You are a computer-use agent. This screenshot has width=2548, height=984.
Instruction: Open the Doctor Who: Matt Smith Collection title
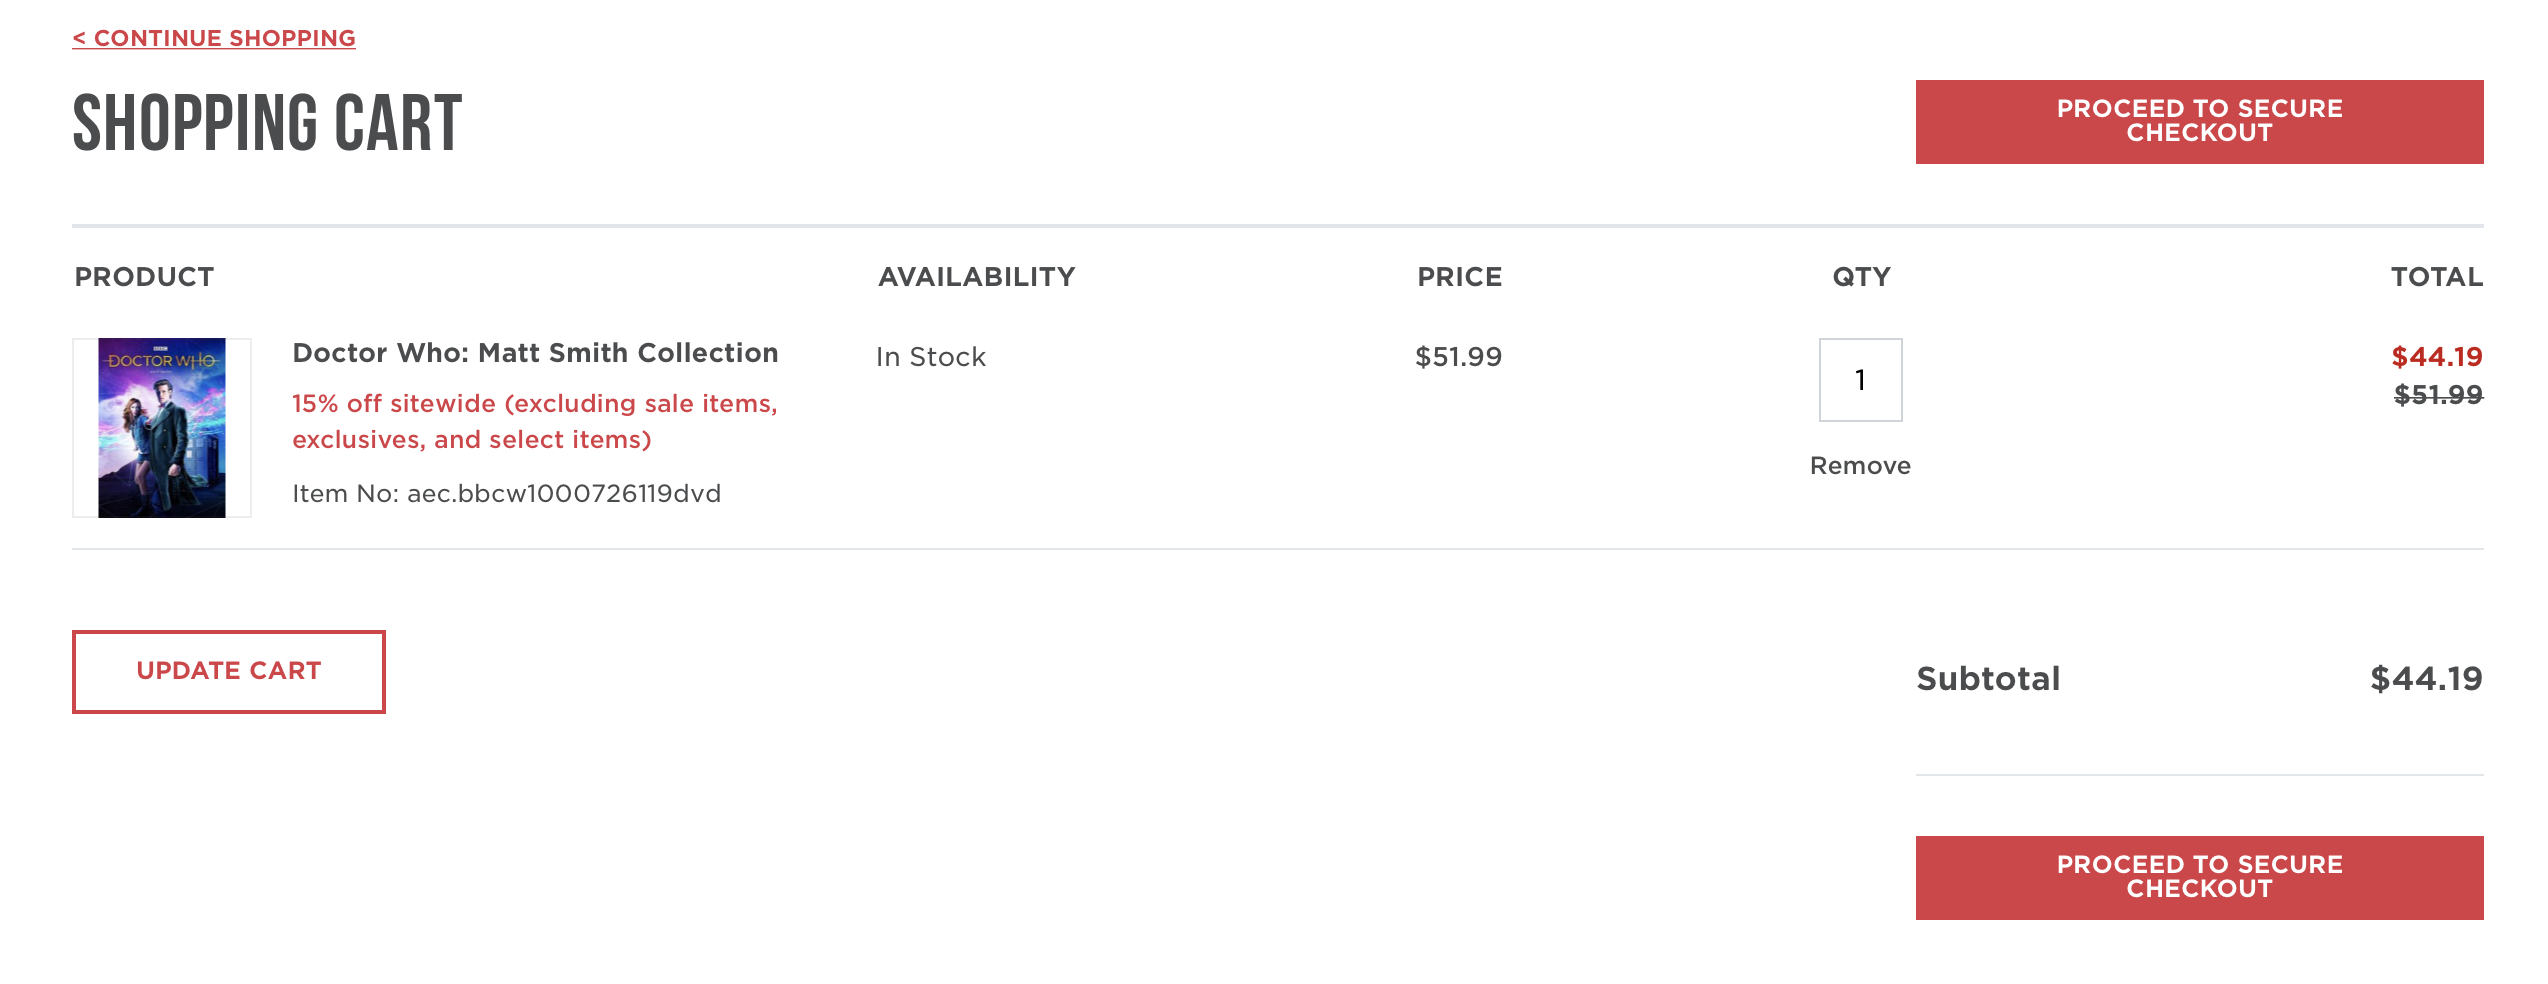click(x=535, y=353)
